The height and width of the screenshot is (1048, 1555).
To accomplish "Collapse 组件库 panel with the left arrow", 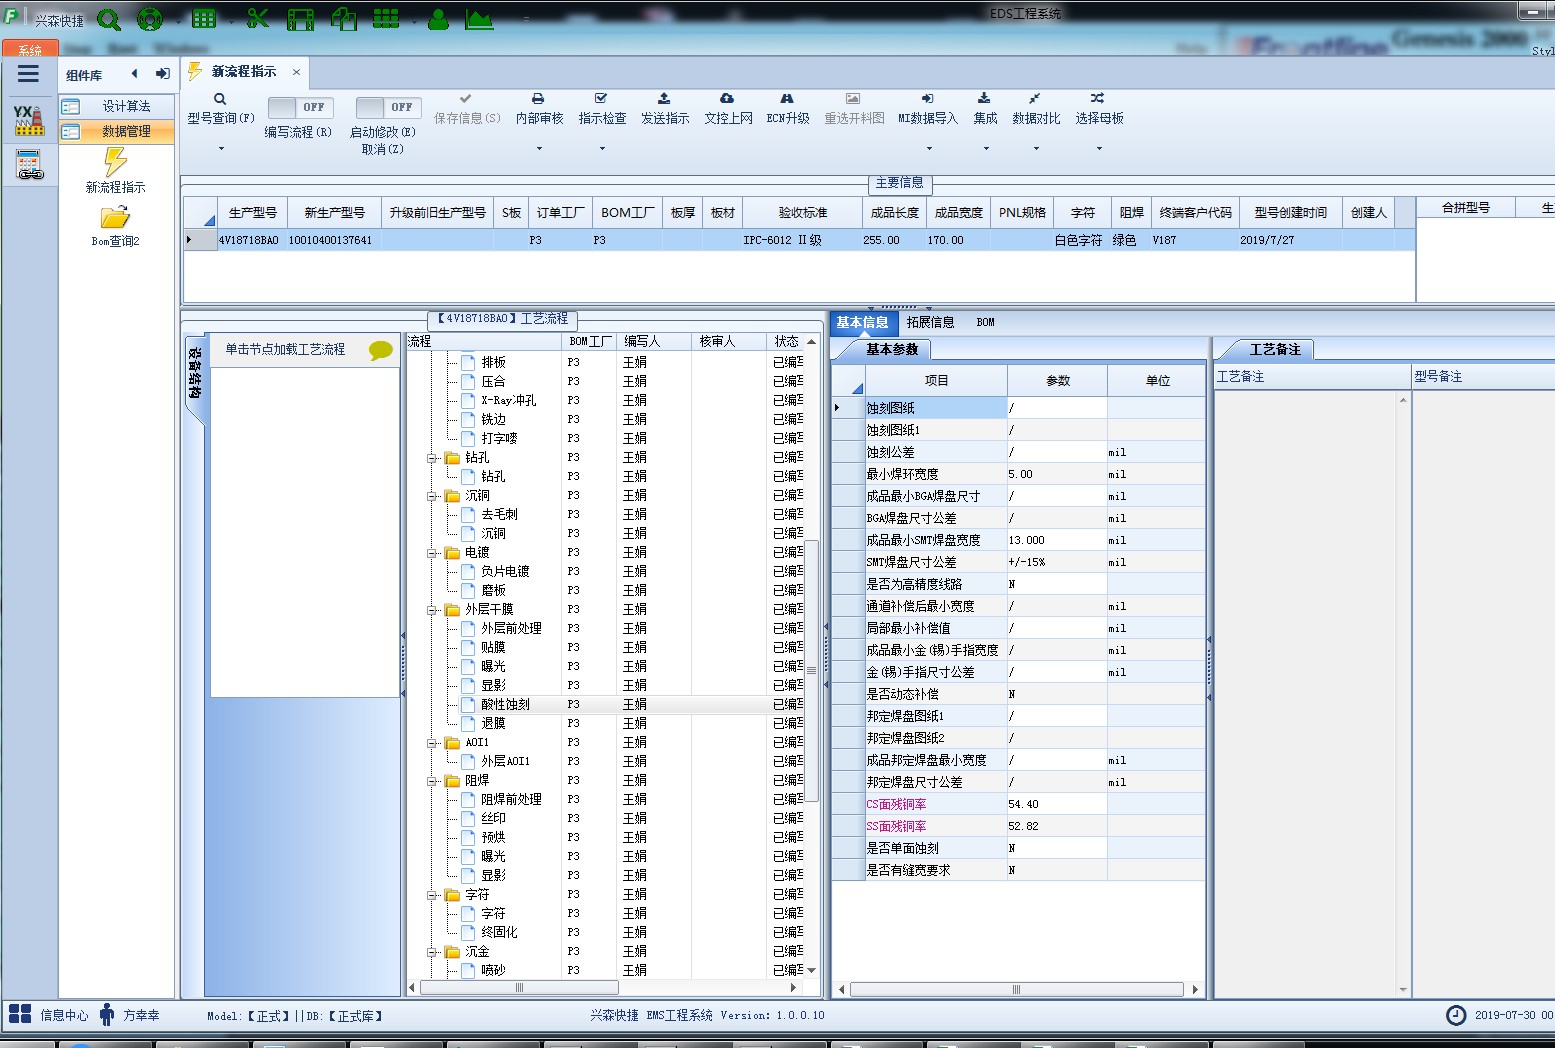I will (x=134, y=73).
